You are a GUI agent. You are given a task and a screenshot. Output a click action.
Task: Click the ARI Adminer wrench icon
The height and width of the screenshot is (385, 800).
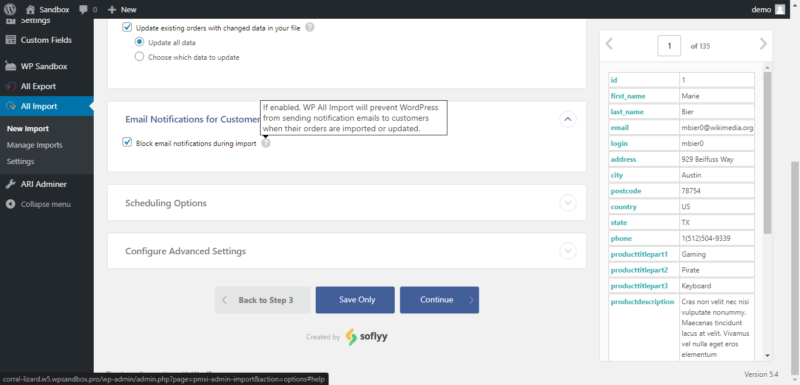click(x=11, y=184)
